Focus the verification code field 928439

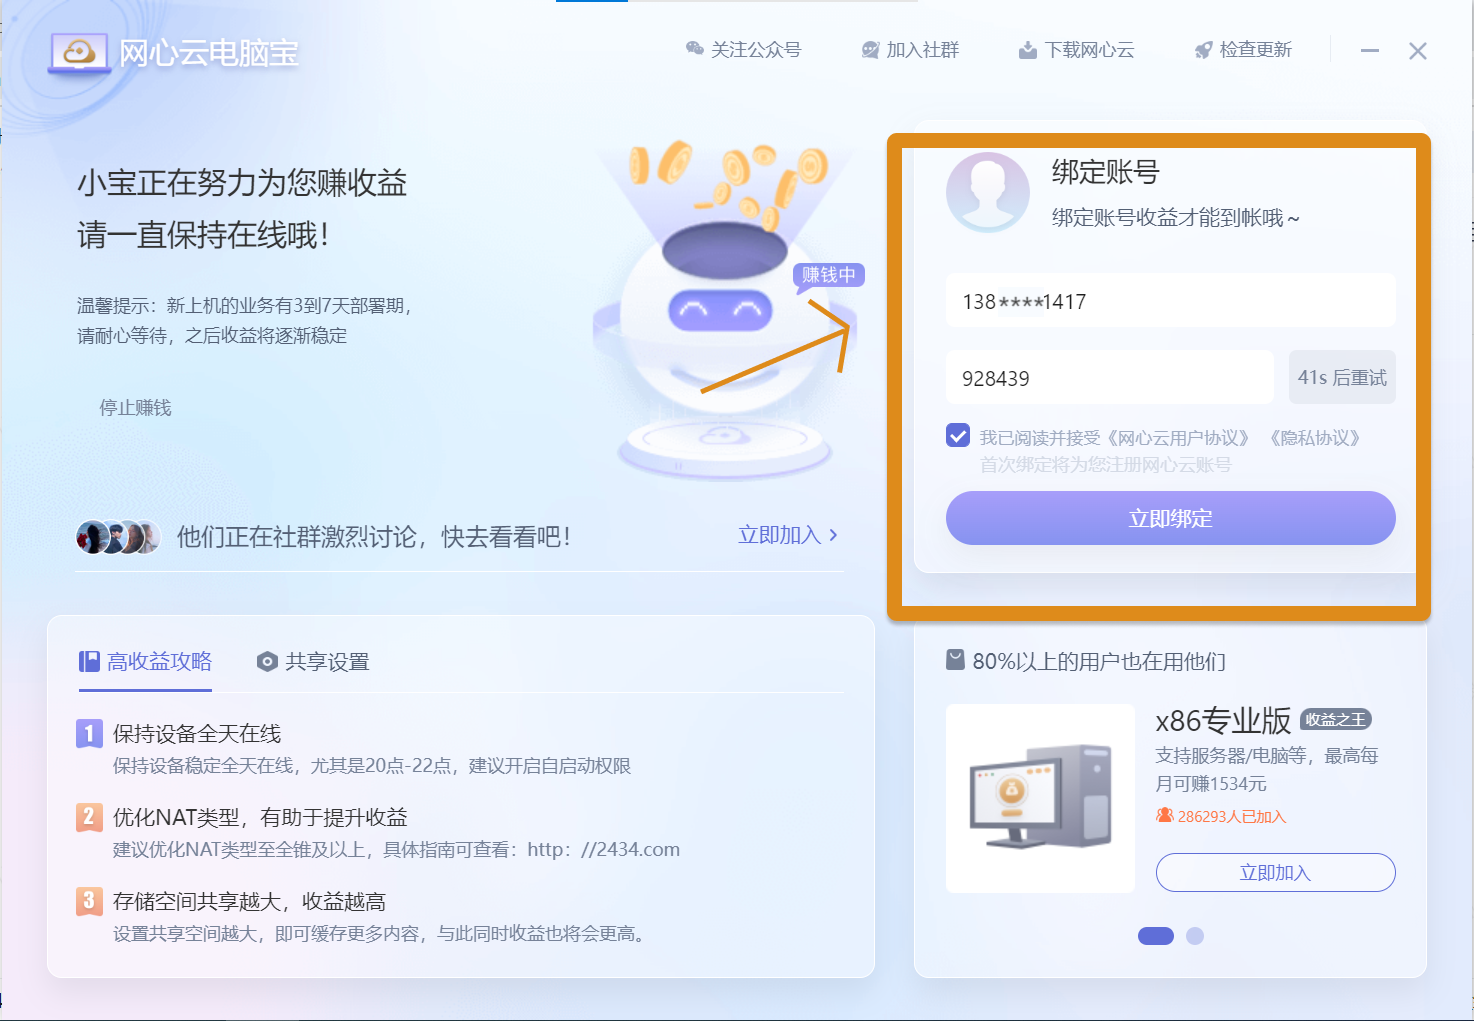1109,378
